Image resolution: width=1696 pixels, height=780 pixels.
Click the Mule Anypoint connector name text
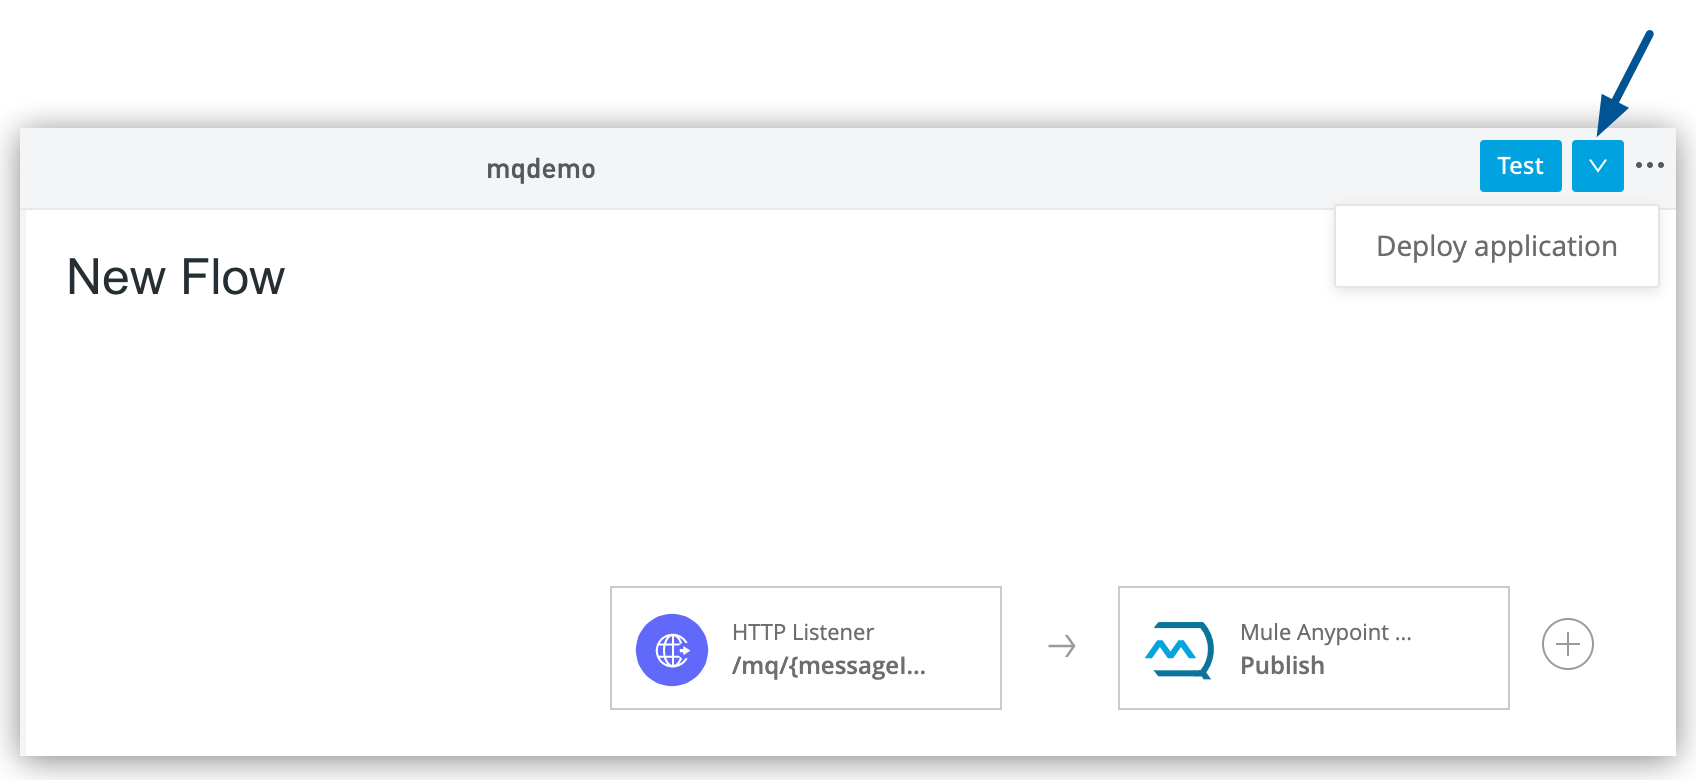1324,632
